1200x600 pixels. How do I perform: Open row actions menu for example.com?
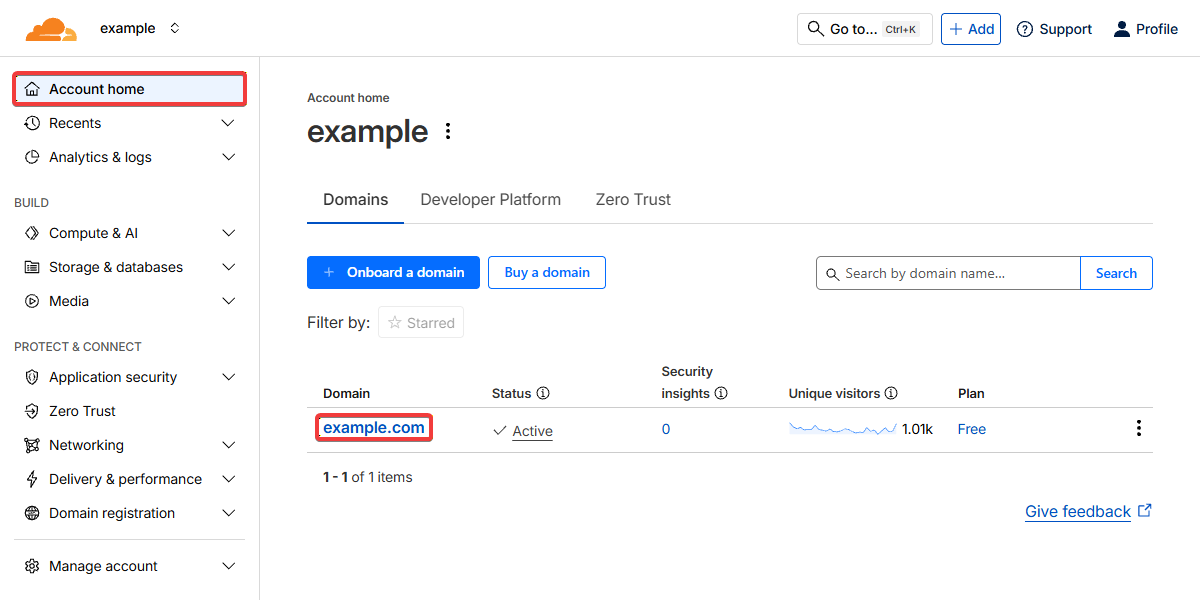coord(1138,429)
